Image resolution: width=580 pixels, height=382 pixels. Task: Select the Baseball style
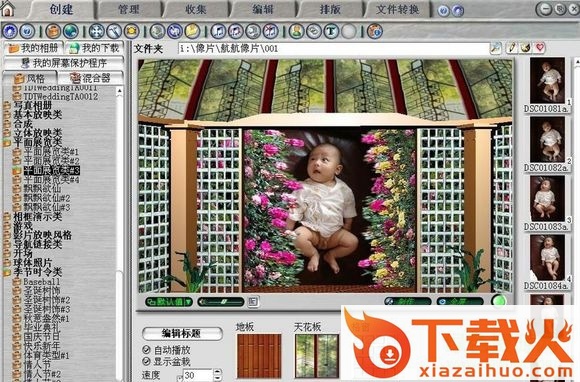[41, 281]
